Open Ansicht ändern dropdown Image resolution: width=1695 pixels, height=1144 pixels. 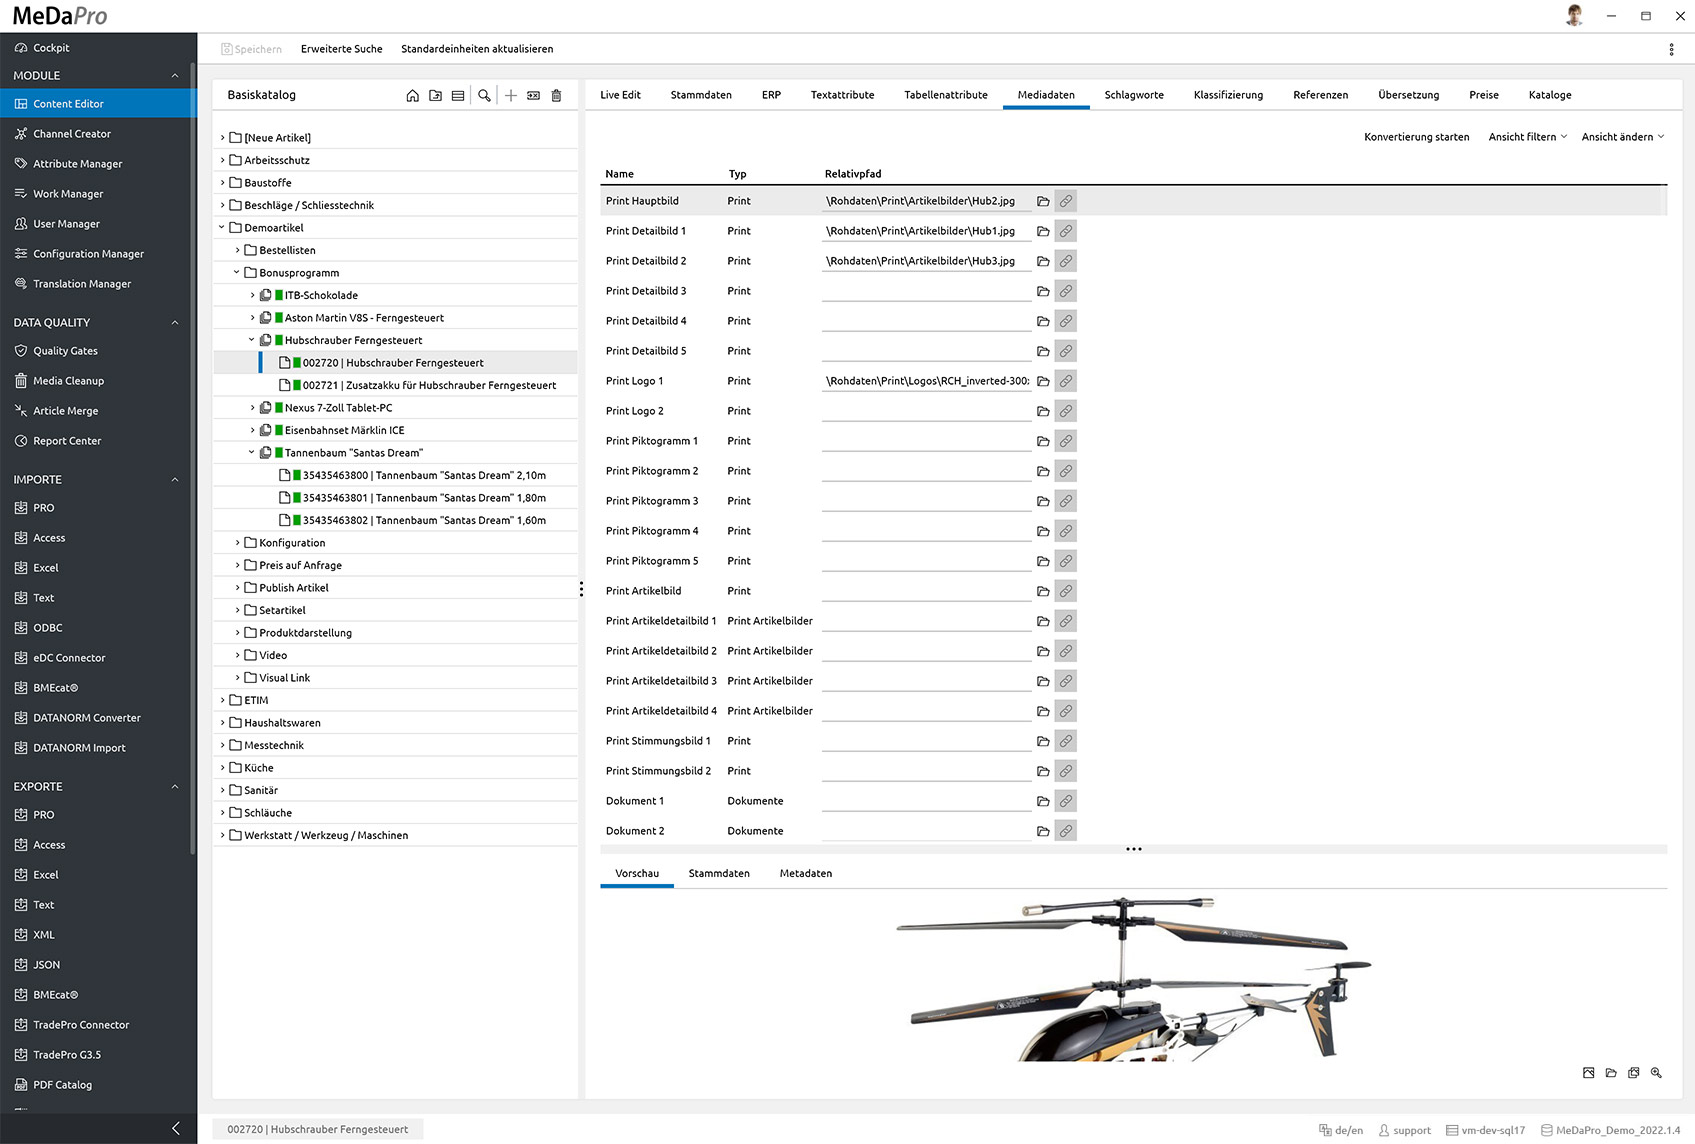1622,137
